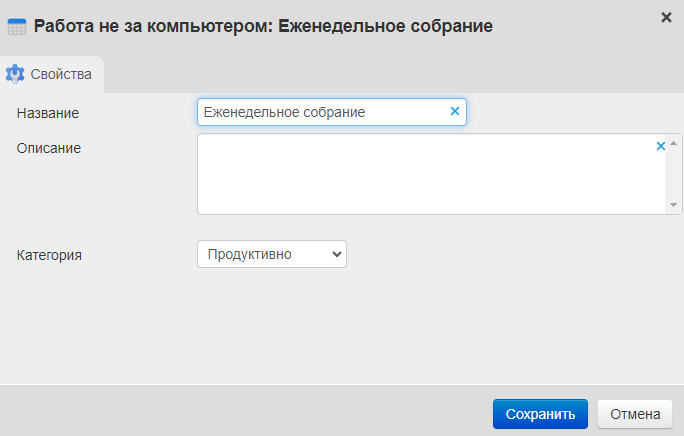Viewport: 684px width, 436px height.
Task: Close the dialog with the top-right X
Action: point(667,17)
